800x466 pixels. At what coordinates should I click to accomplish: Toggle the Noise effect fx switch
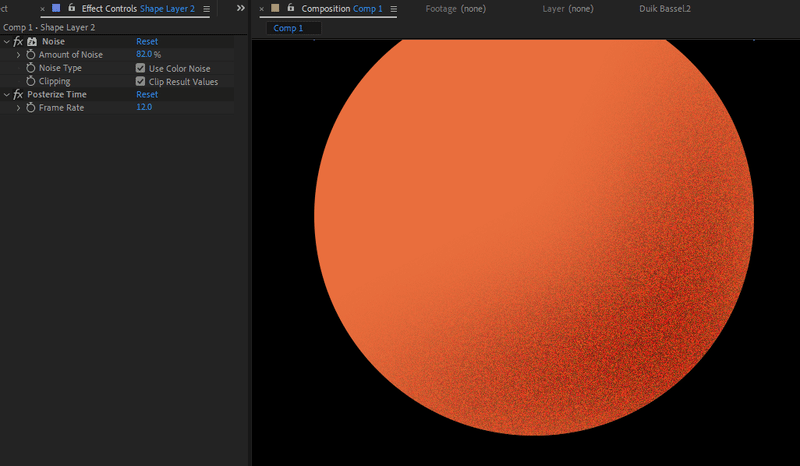pos(18,42)
